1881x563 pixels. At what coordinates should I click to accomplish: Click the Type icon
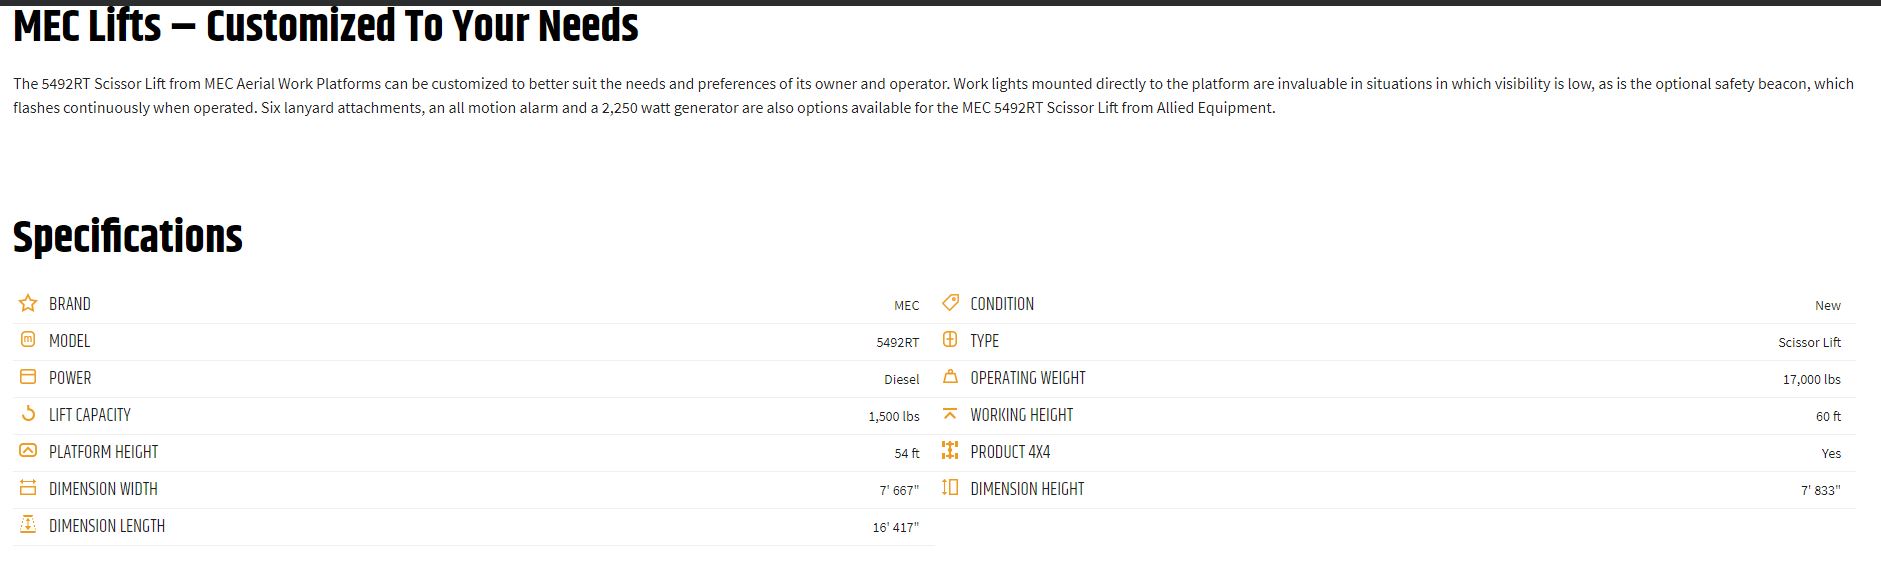950,340
